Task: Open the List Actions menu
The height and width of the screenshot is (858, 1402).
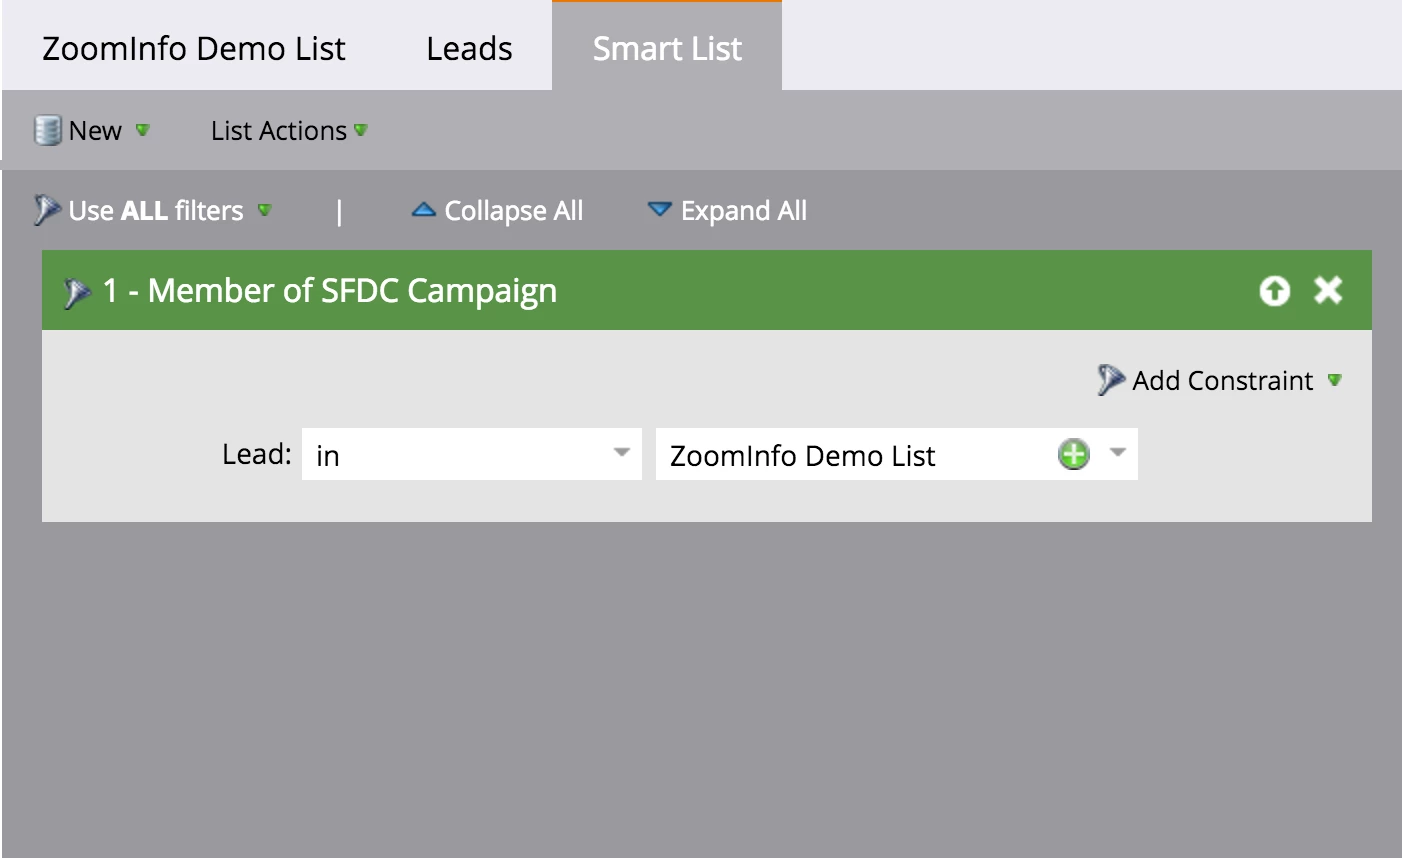Action: click(x=289, y=130)
